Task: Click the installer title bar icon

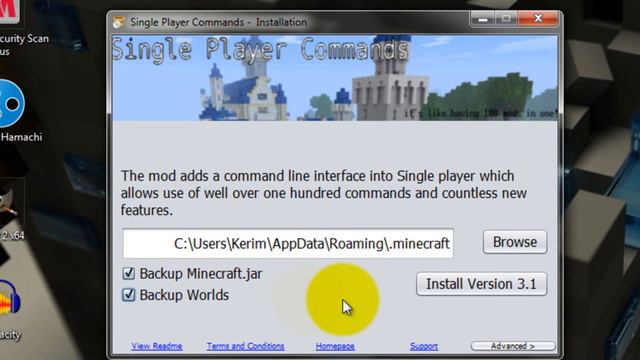Action: pos(118,22)
